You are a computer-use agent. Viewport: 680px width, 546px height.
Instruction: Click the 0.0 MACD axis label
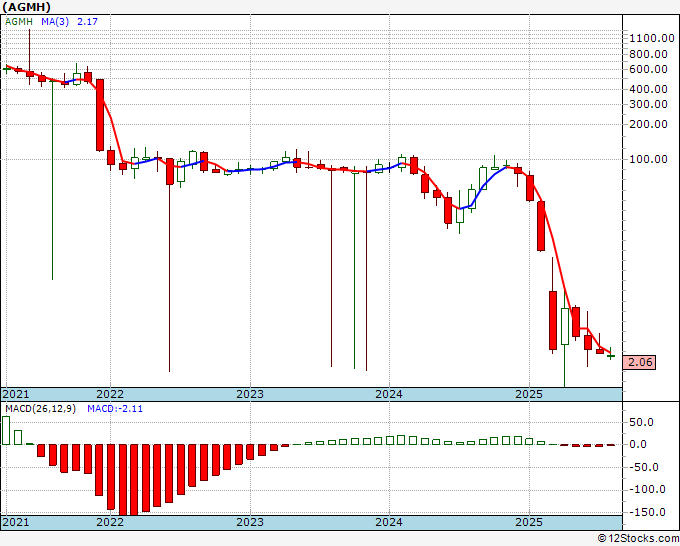pyautogui.click(x=638, y=444)
